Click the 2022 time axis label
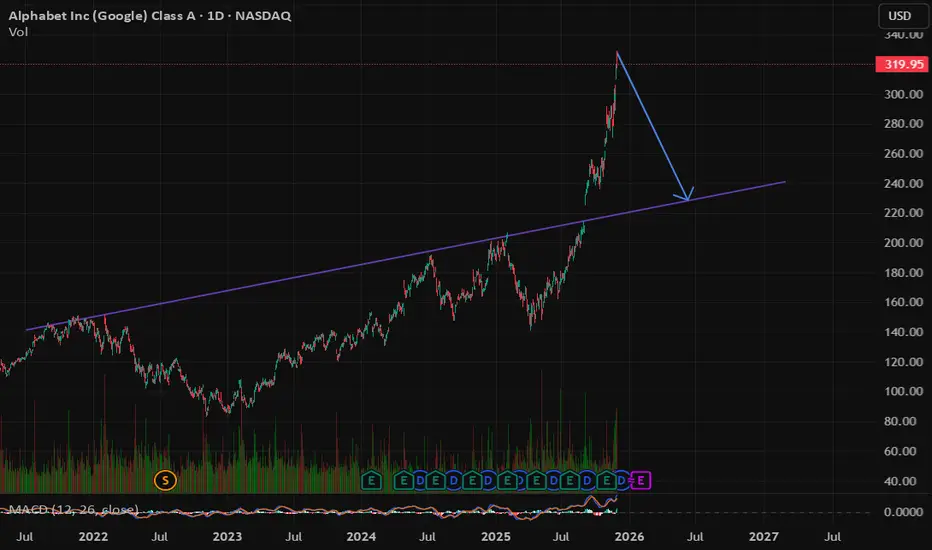This screenshot has width=932, height=550. click(93, 536)
